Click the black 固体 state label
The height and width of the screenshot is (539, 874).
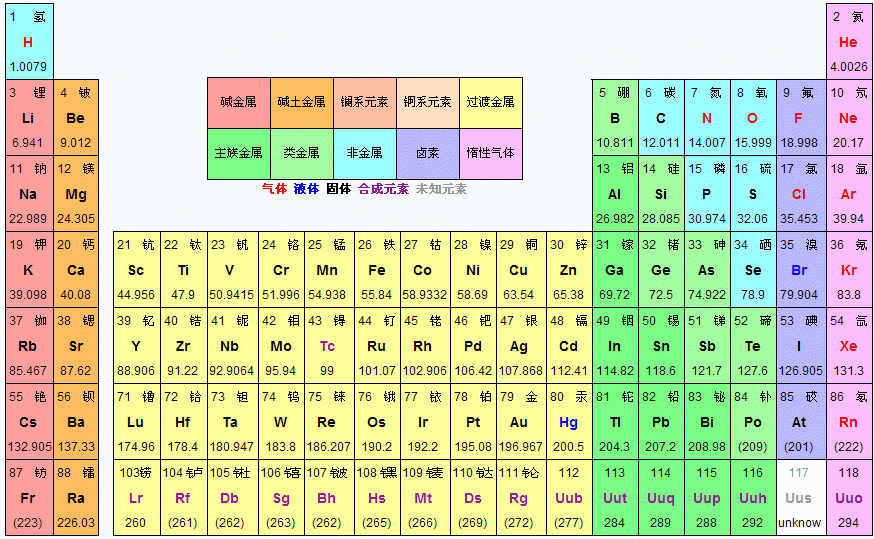click(338, 189)
